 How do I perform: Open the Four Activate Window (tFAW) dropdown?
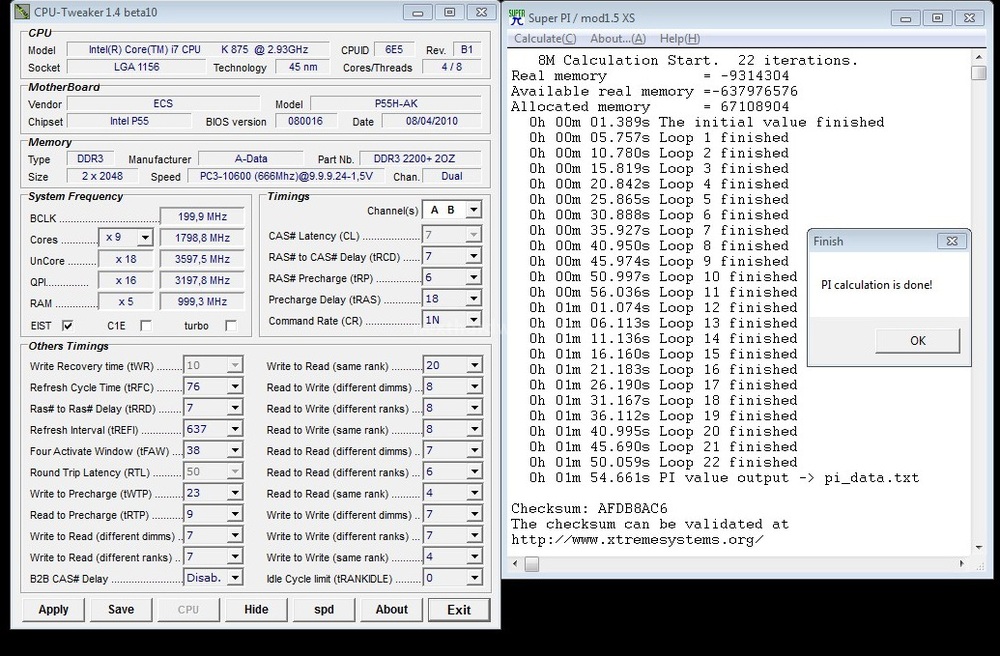coord(235,451)
